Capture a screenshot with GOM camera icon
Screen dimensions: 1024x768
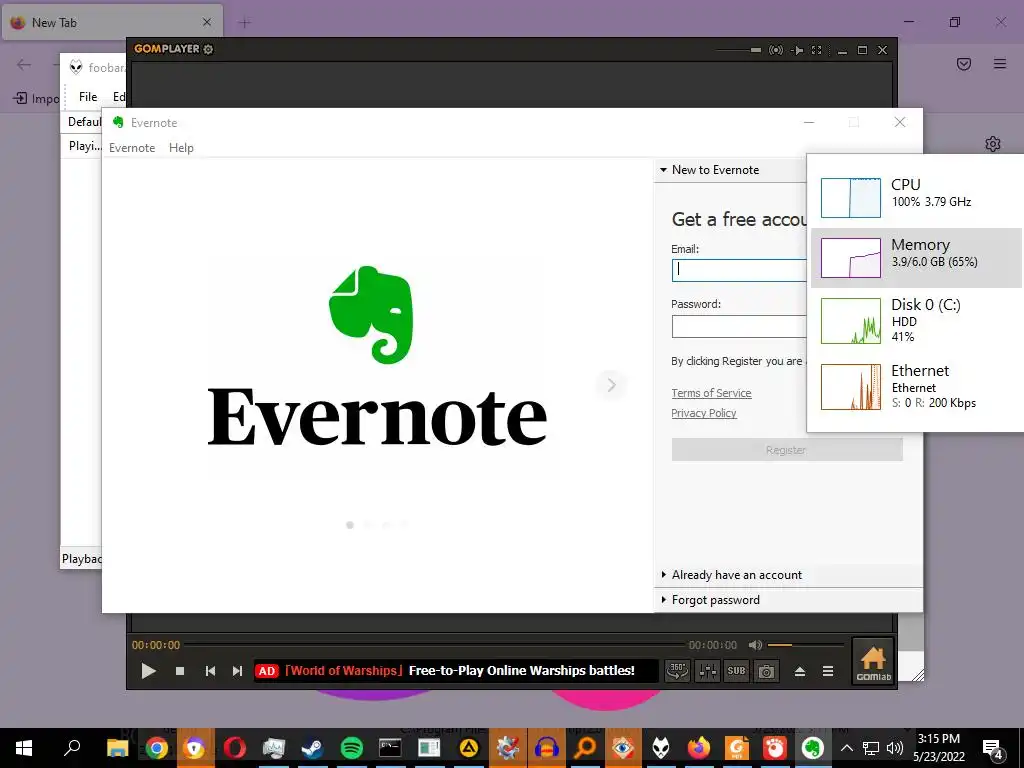coord(767,671)
